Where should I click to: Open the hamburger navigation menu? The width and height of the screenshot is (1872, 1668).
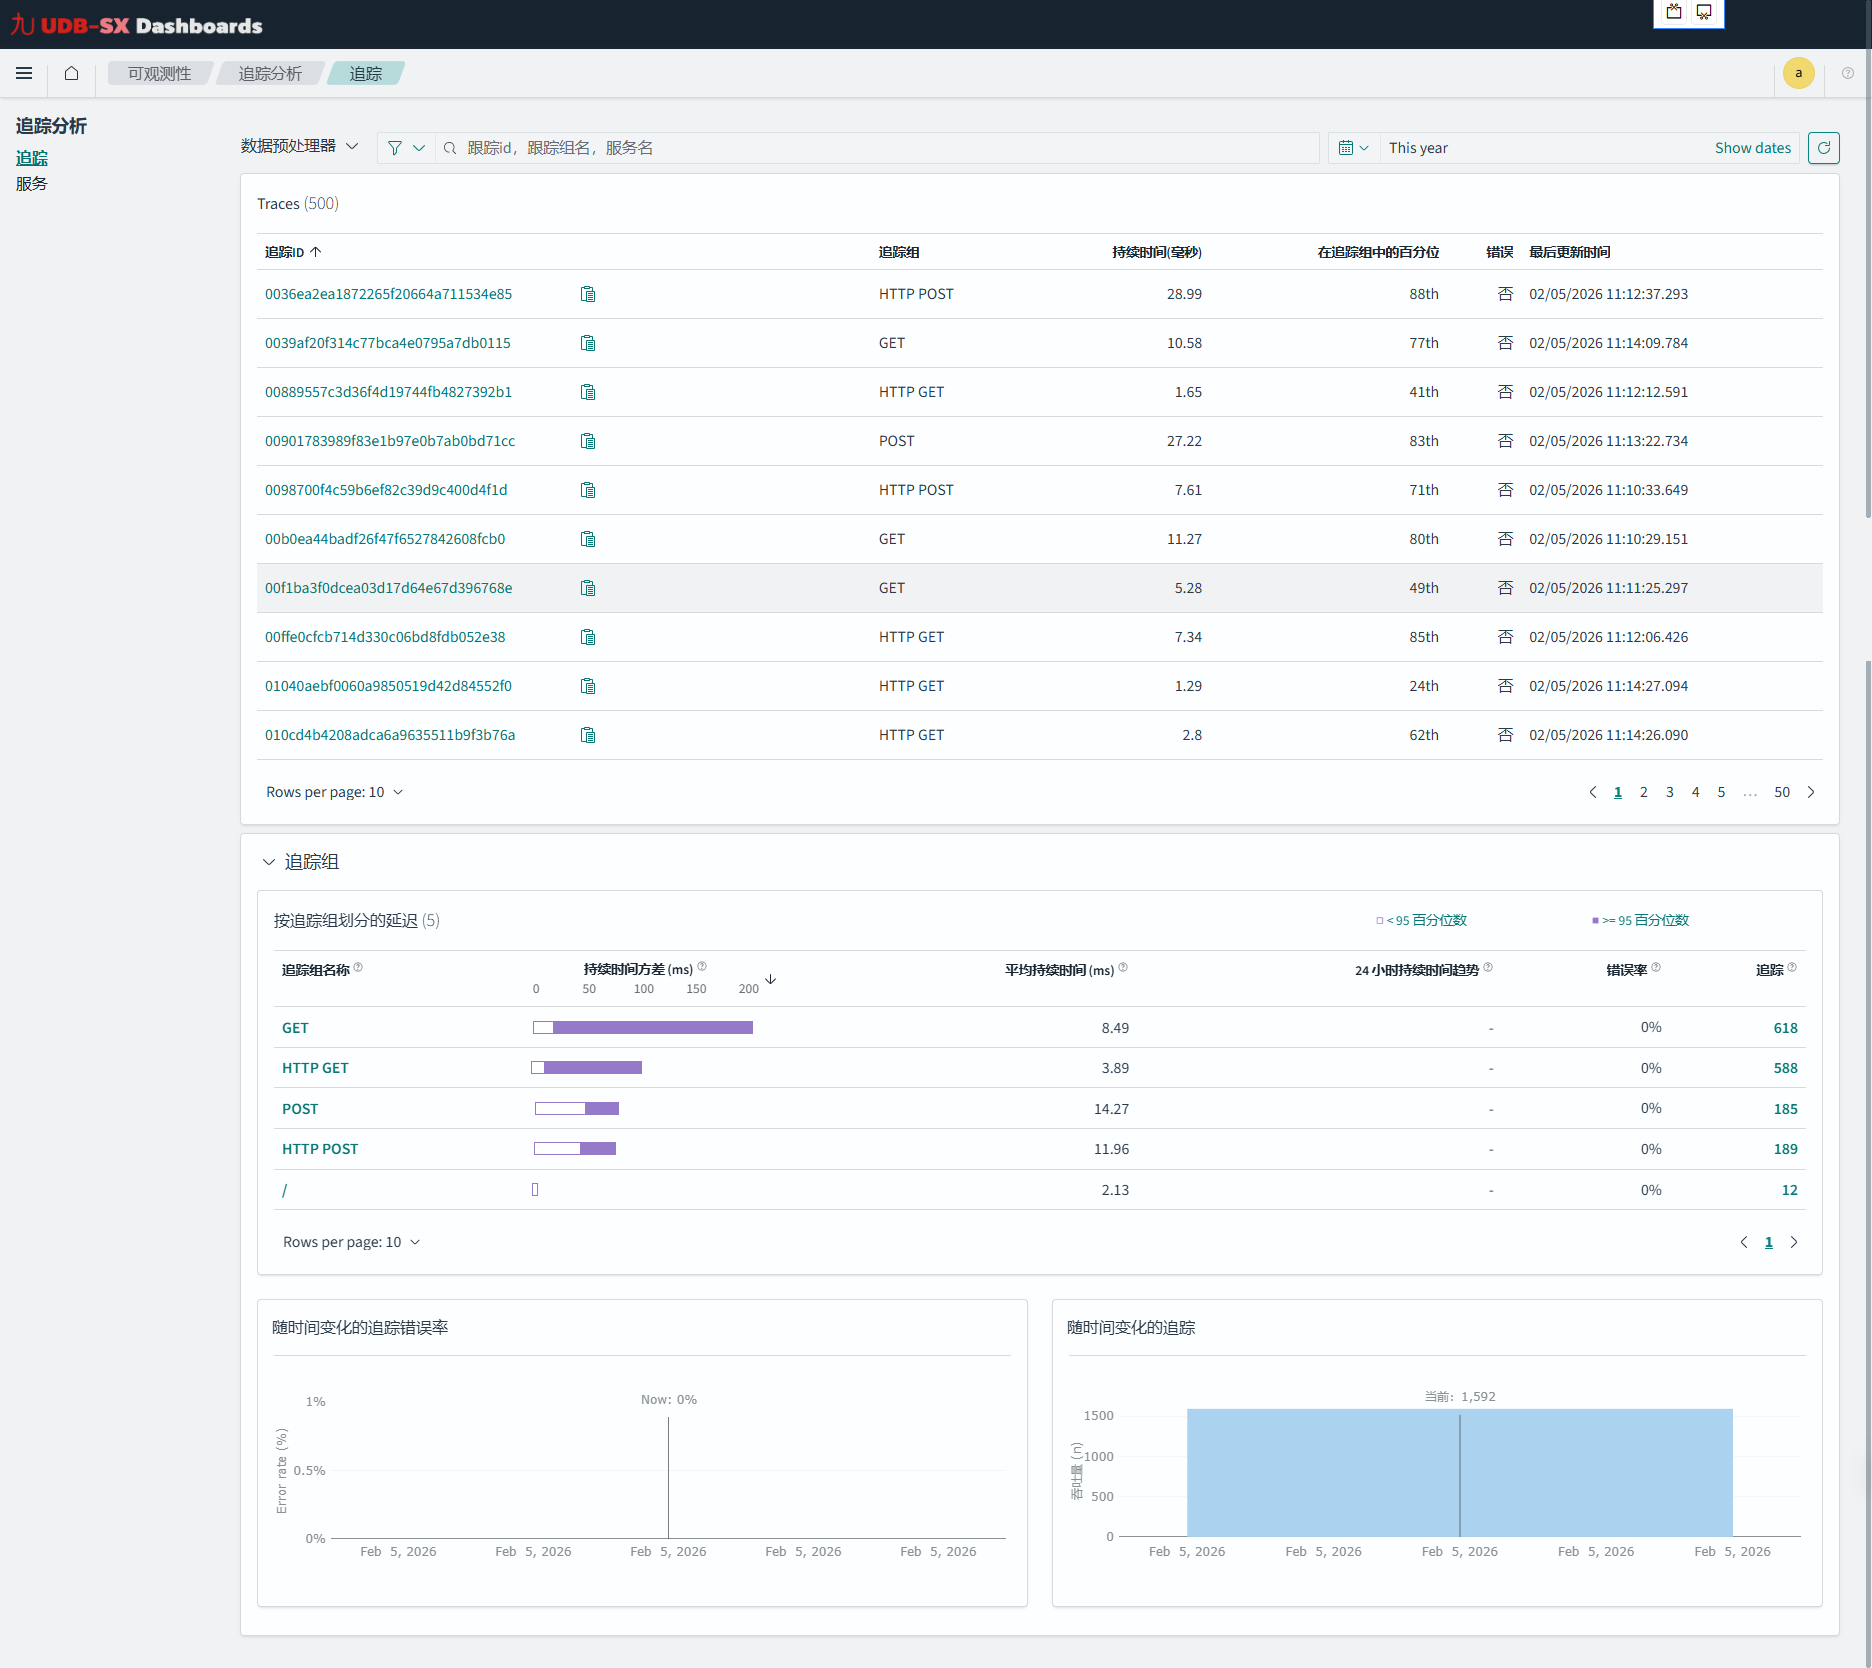click(24, 73)
